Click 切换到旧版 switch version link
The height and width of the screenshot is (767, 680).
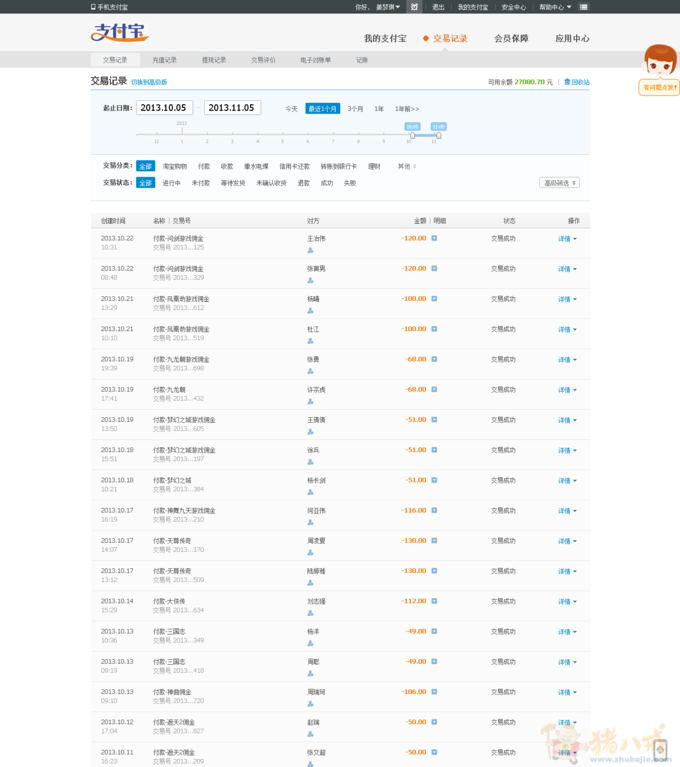[x=149, y=82]
